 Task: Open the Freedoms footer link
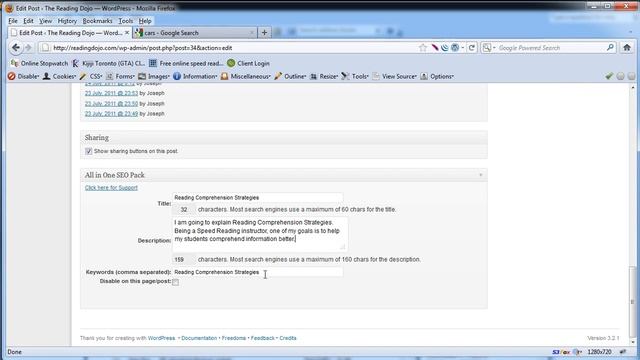(234, 338)
